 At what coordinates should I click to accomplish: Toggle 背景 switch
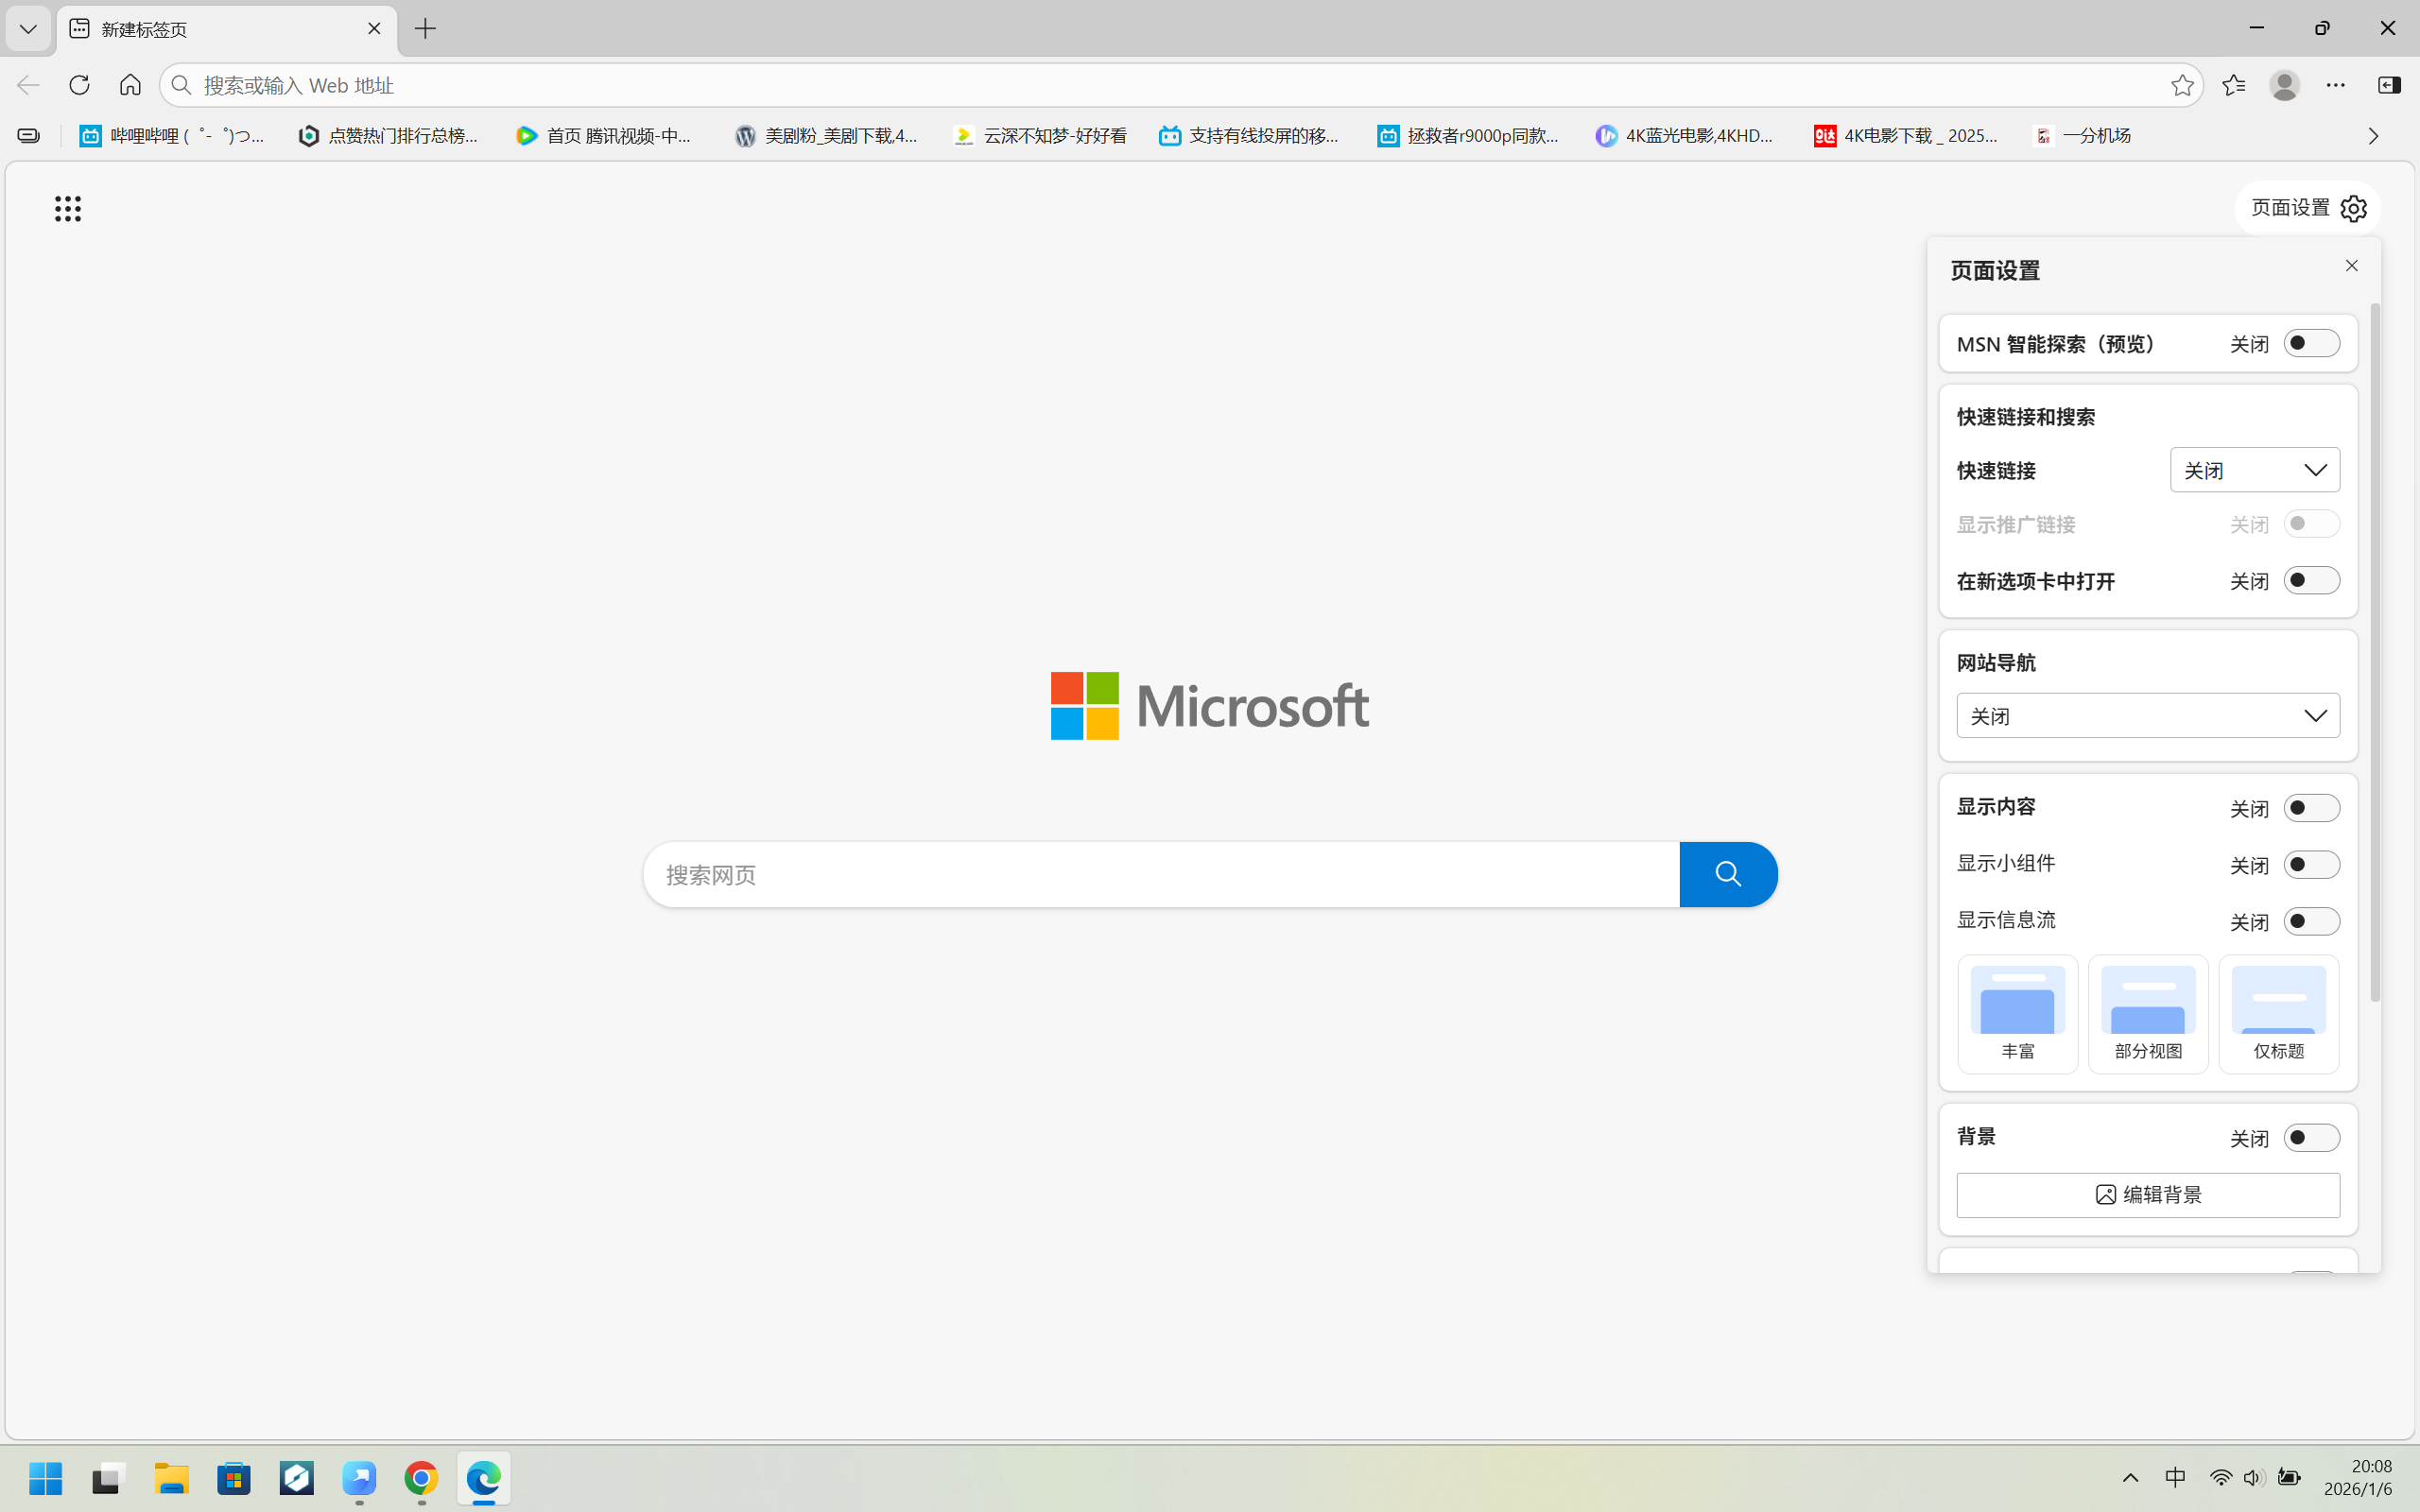[2312, 1138]
